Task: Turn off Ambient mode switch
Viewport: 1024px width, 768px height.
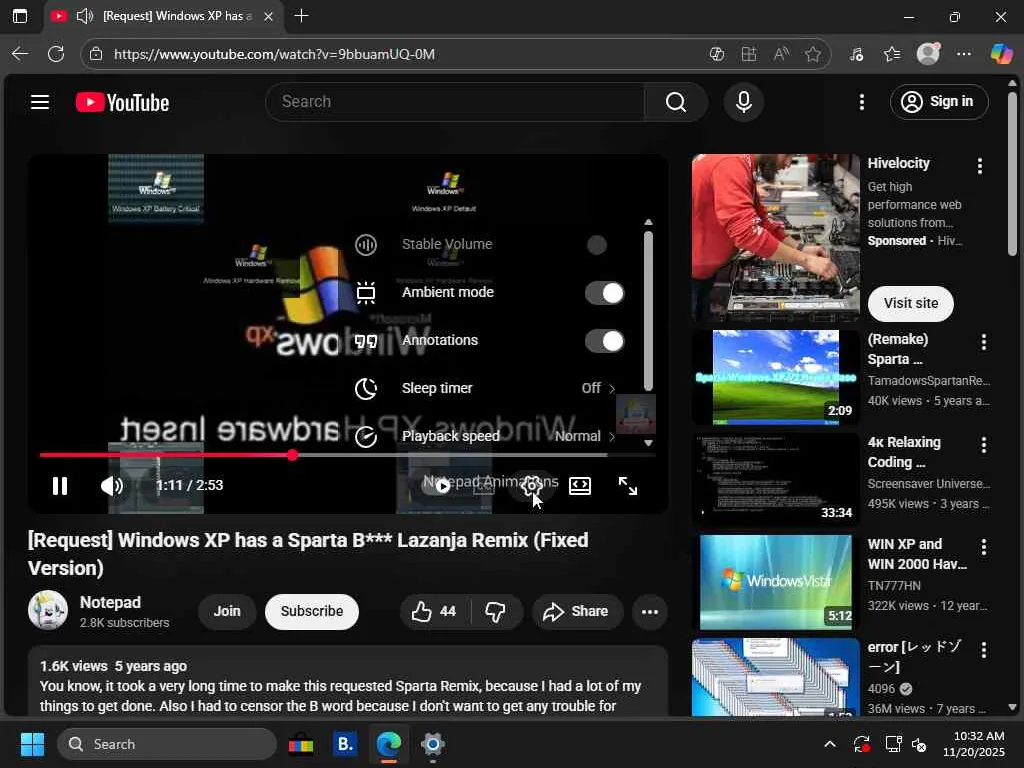Action: [604, 293]
